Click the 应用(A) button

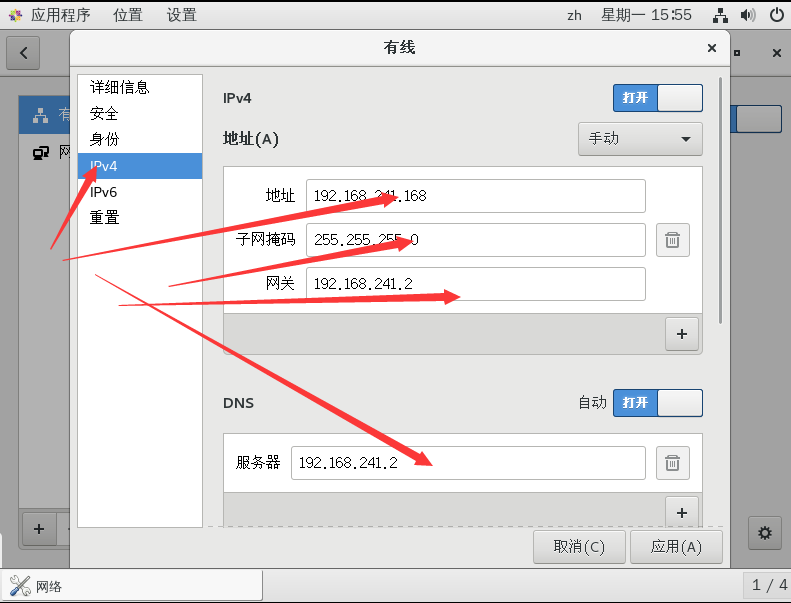(676, 547)
